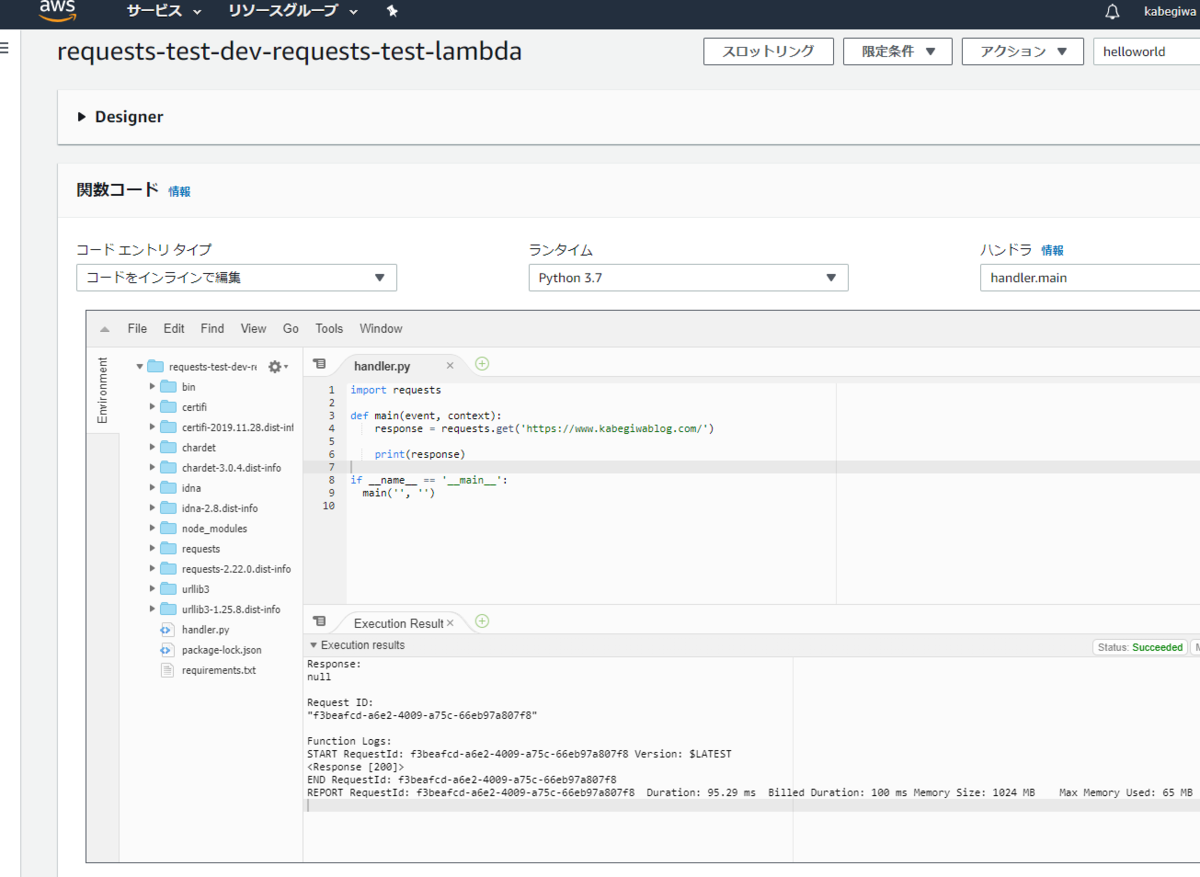Image resolution: width=1200 pixels, height=877 pixels.
Task: Open the File menu
Action: (x=137, y=329)
